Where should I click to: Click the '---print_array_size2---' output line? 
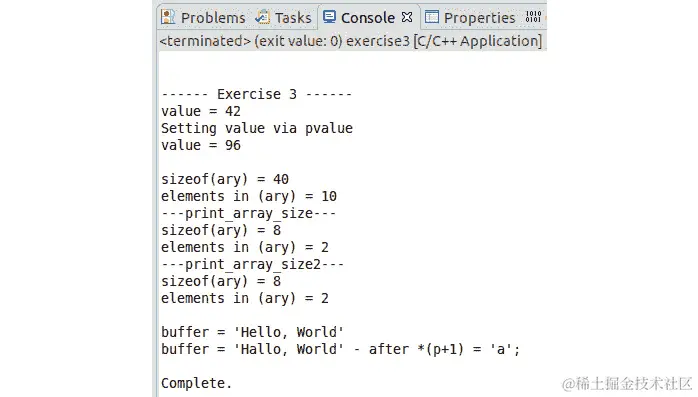click(252, 264)
